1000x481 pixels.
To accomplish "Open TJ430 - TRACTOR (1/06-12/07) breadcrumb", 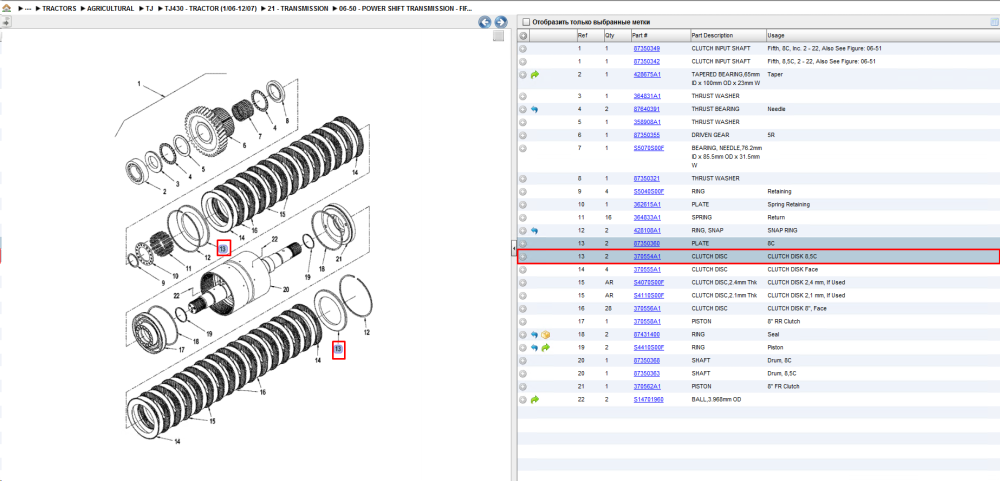I will [210, 9].
